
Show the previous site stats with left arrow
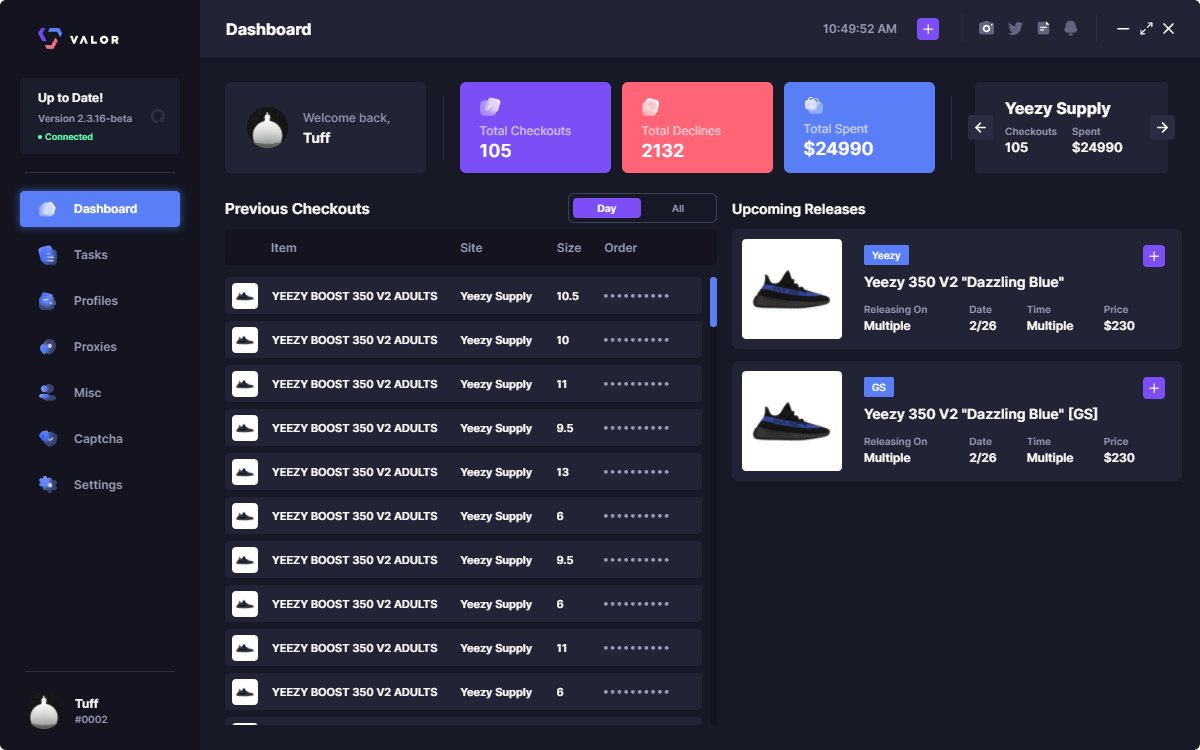coord(980,128)
